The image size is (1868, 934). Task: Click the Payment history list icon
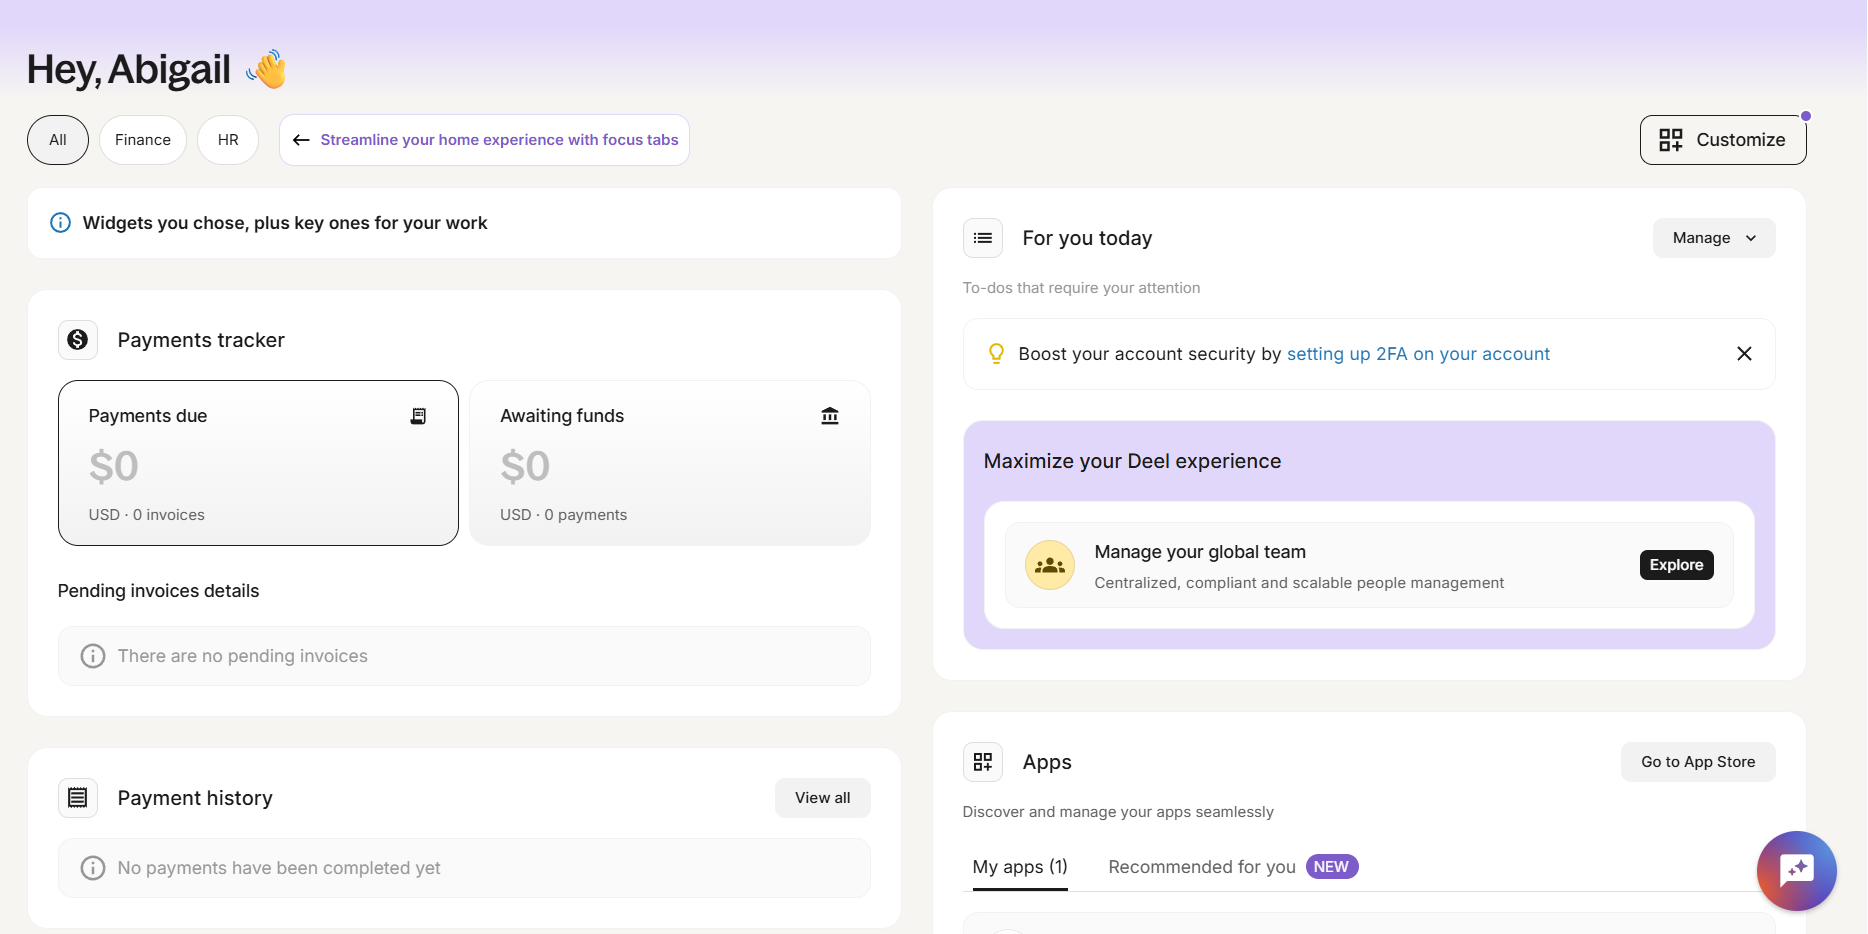[78, 798]
